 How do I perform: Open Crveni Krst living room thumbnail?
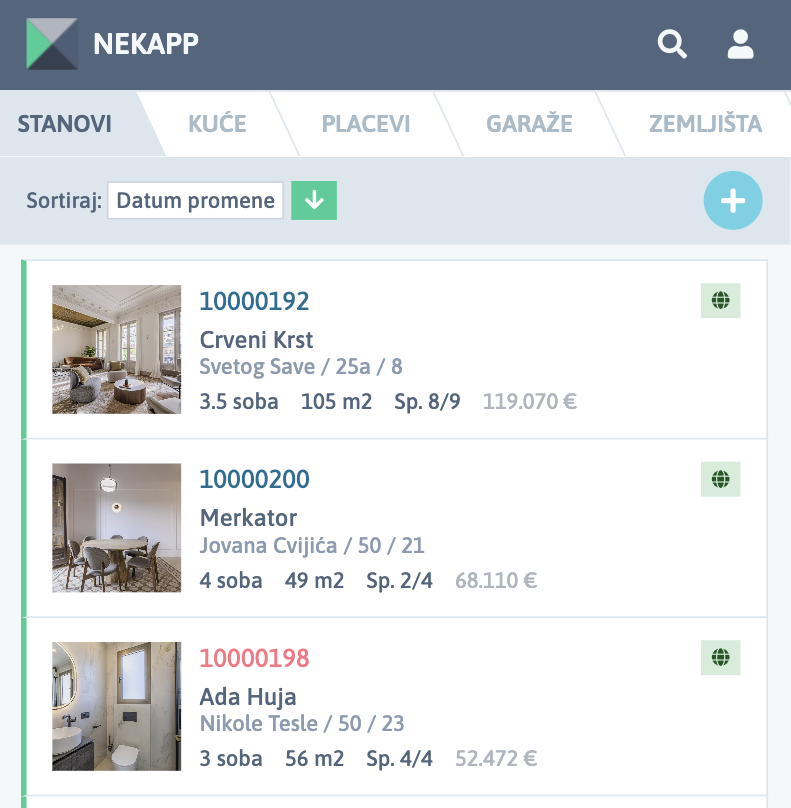116,349
